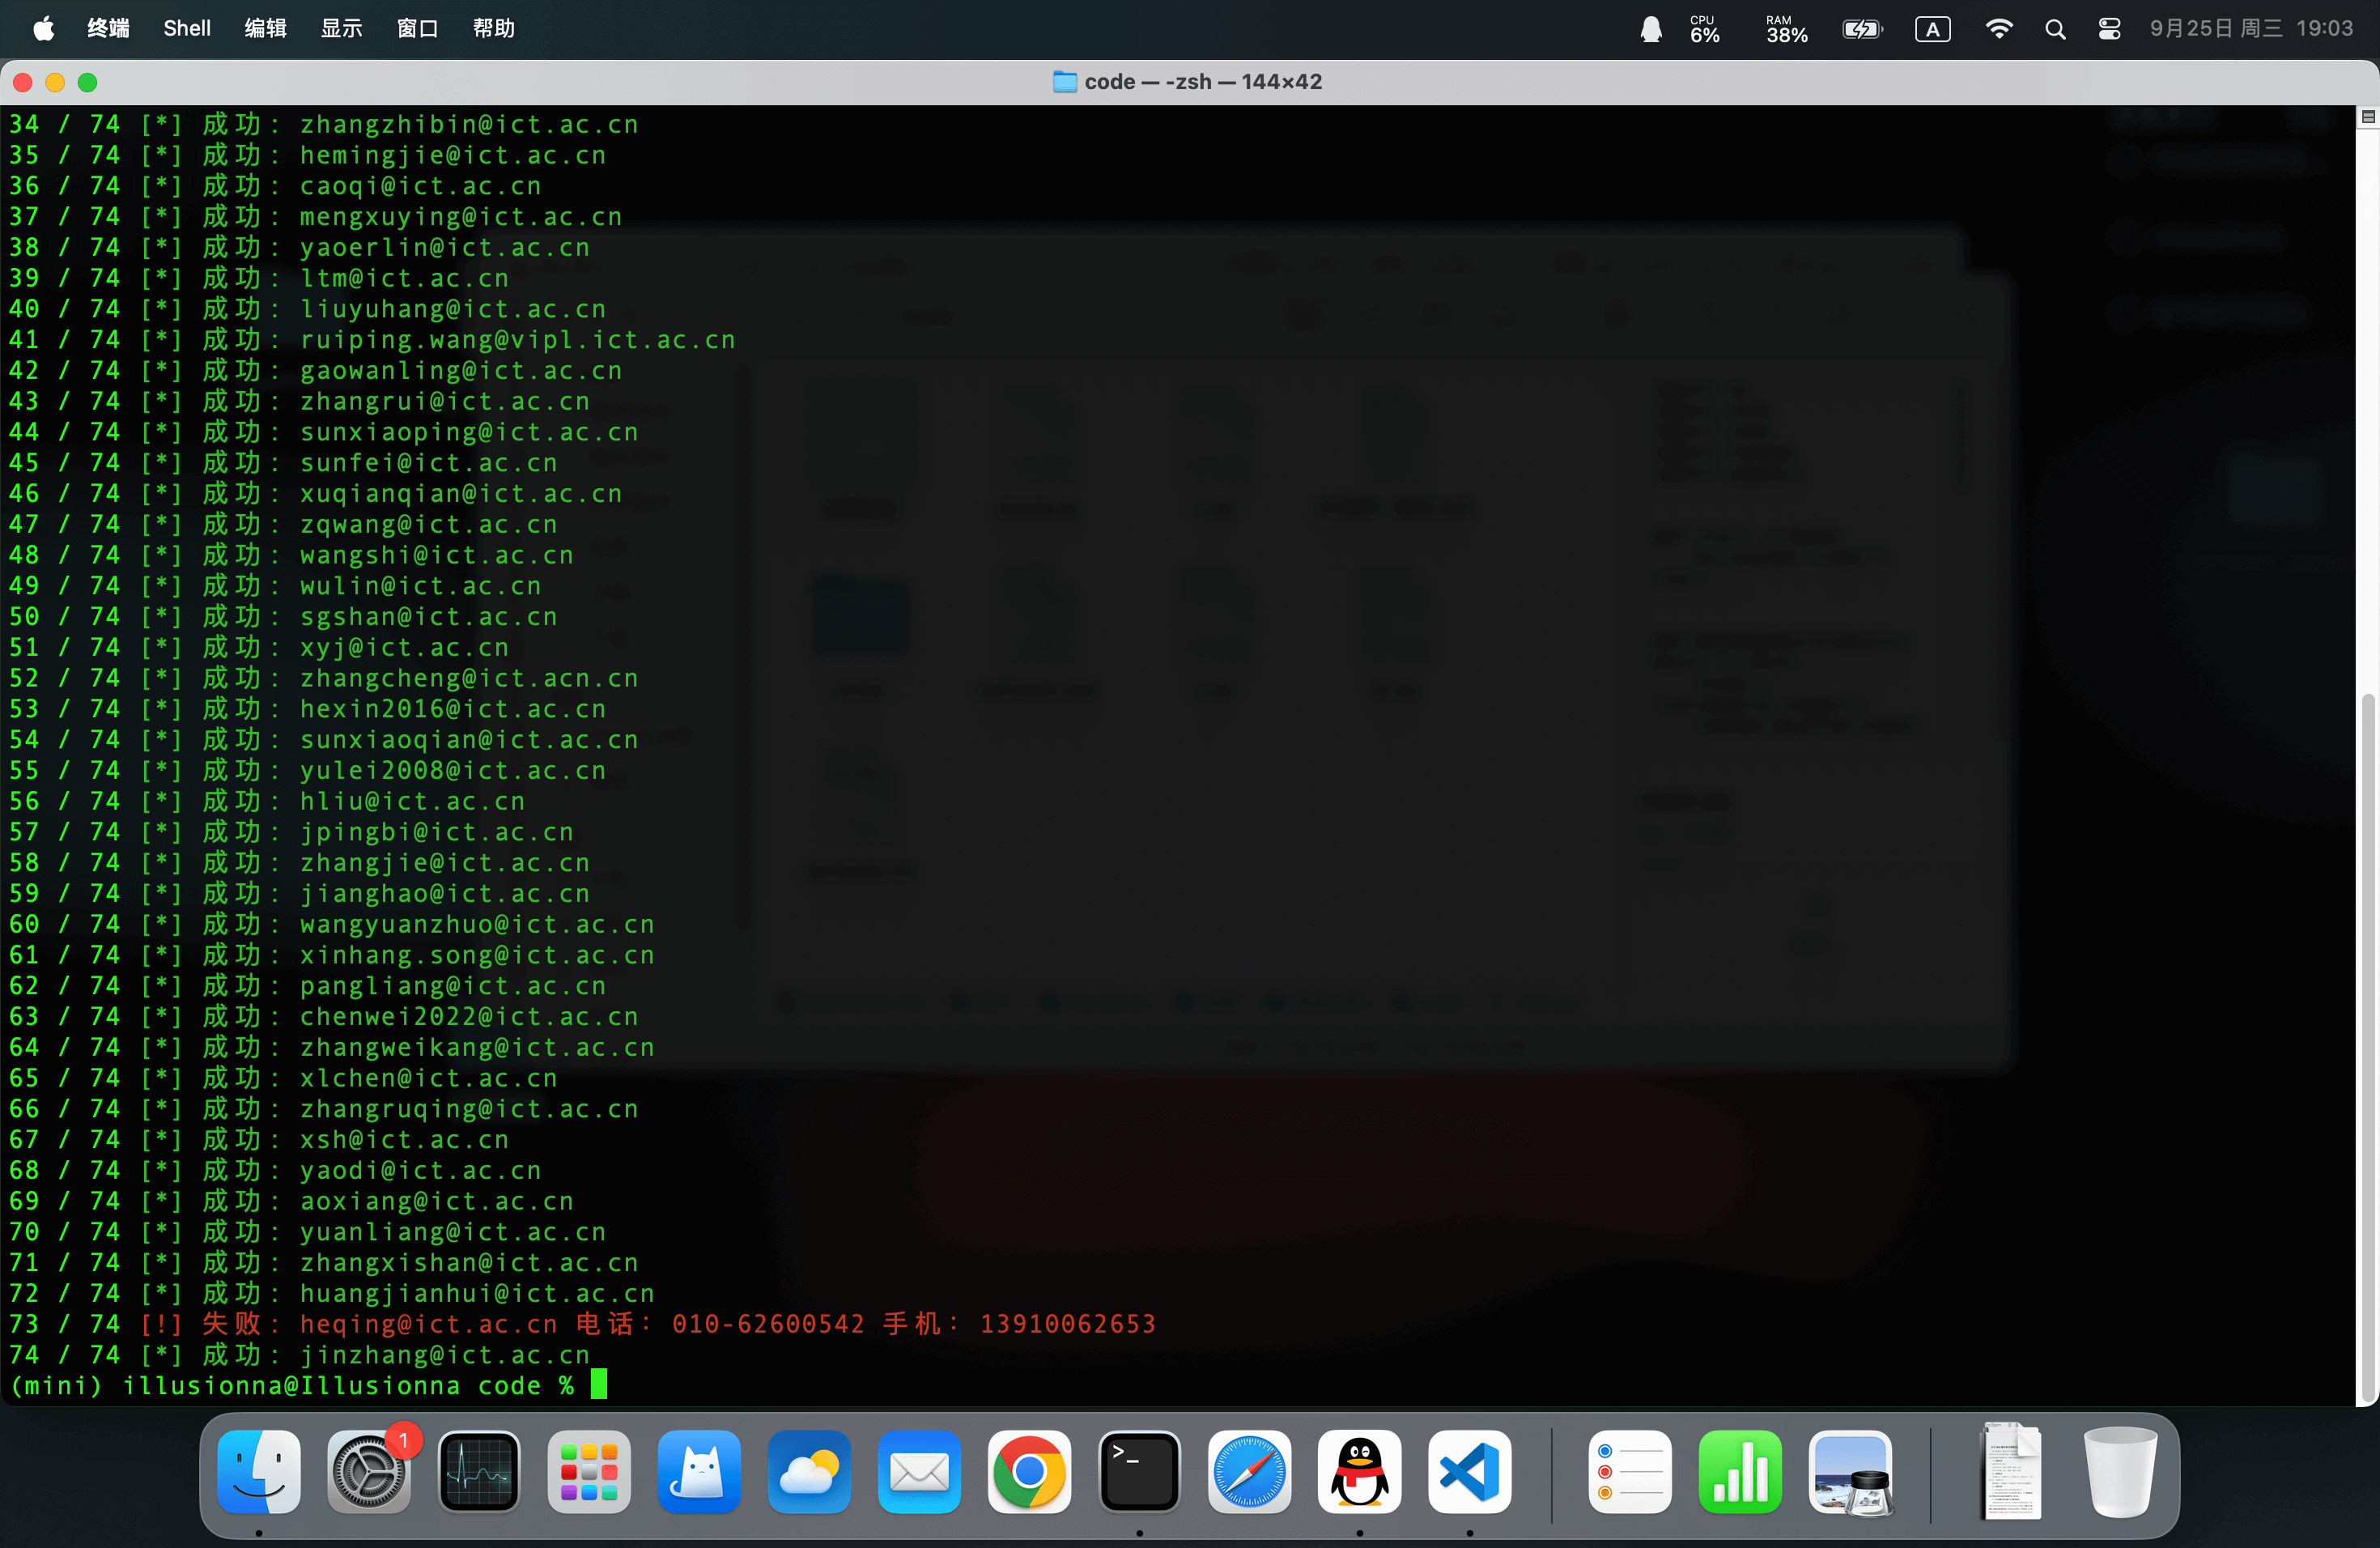Viewport: 2380px width, 1548px height.
Task: Open Reminders from the Dock
Action: [1630, 1472]
